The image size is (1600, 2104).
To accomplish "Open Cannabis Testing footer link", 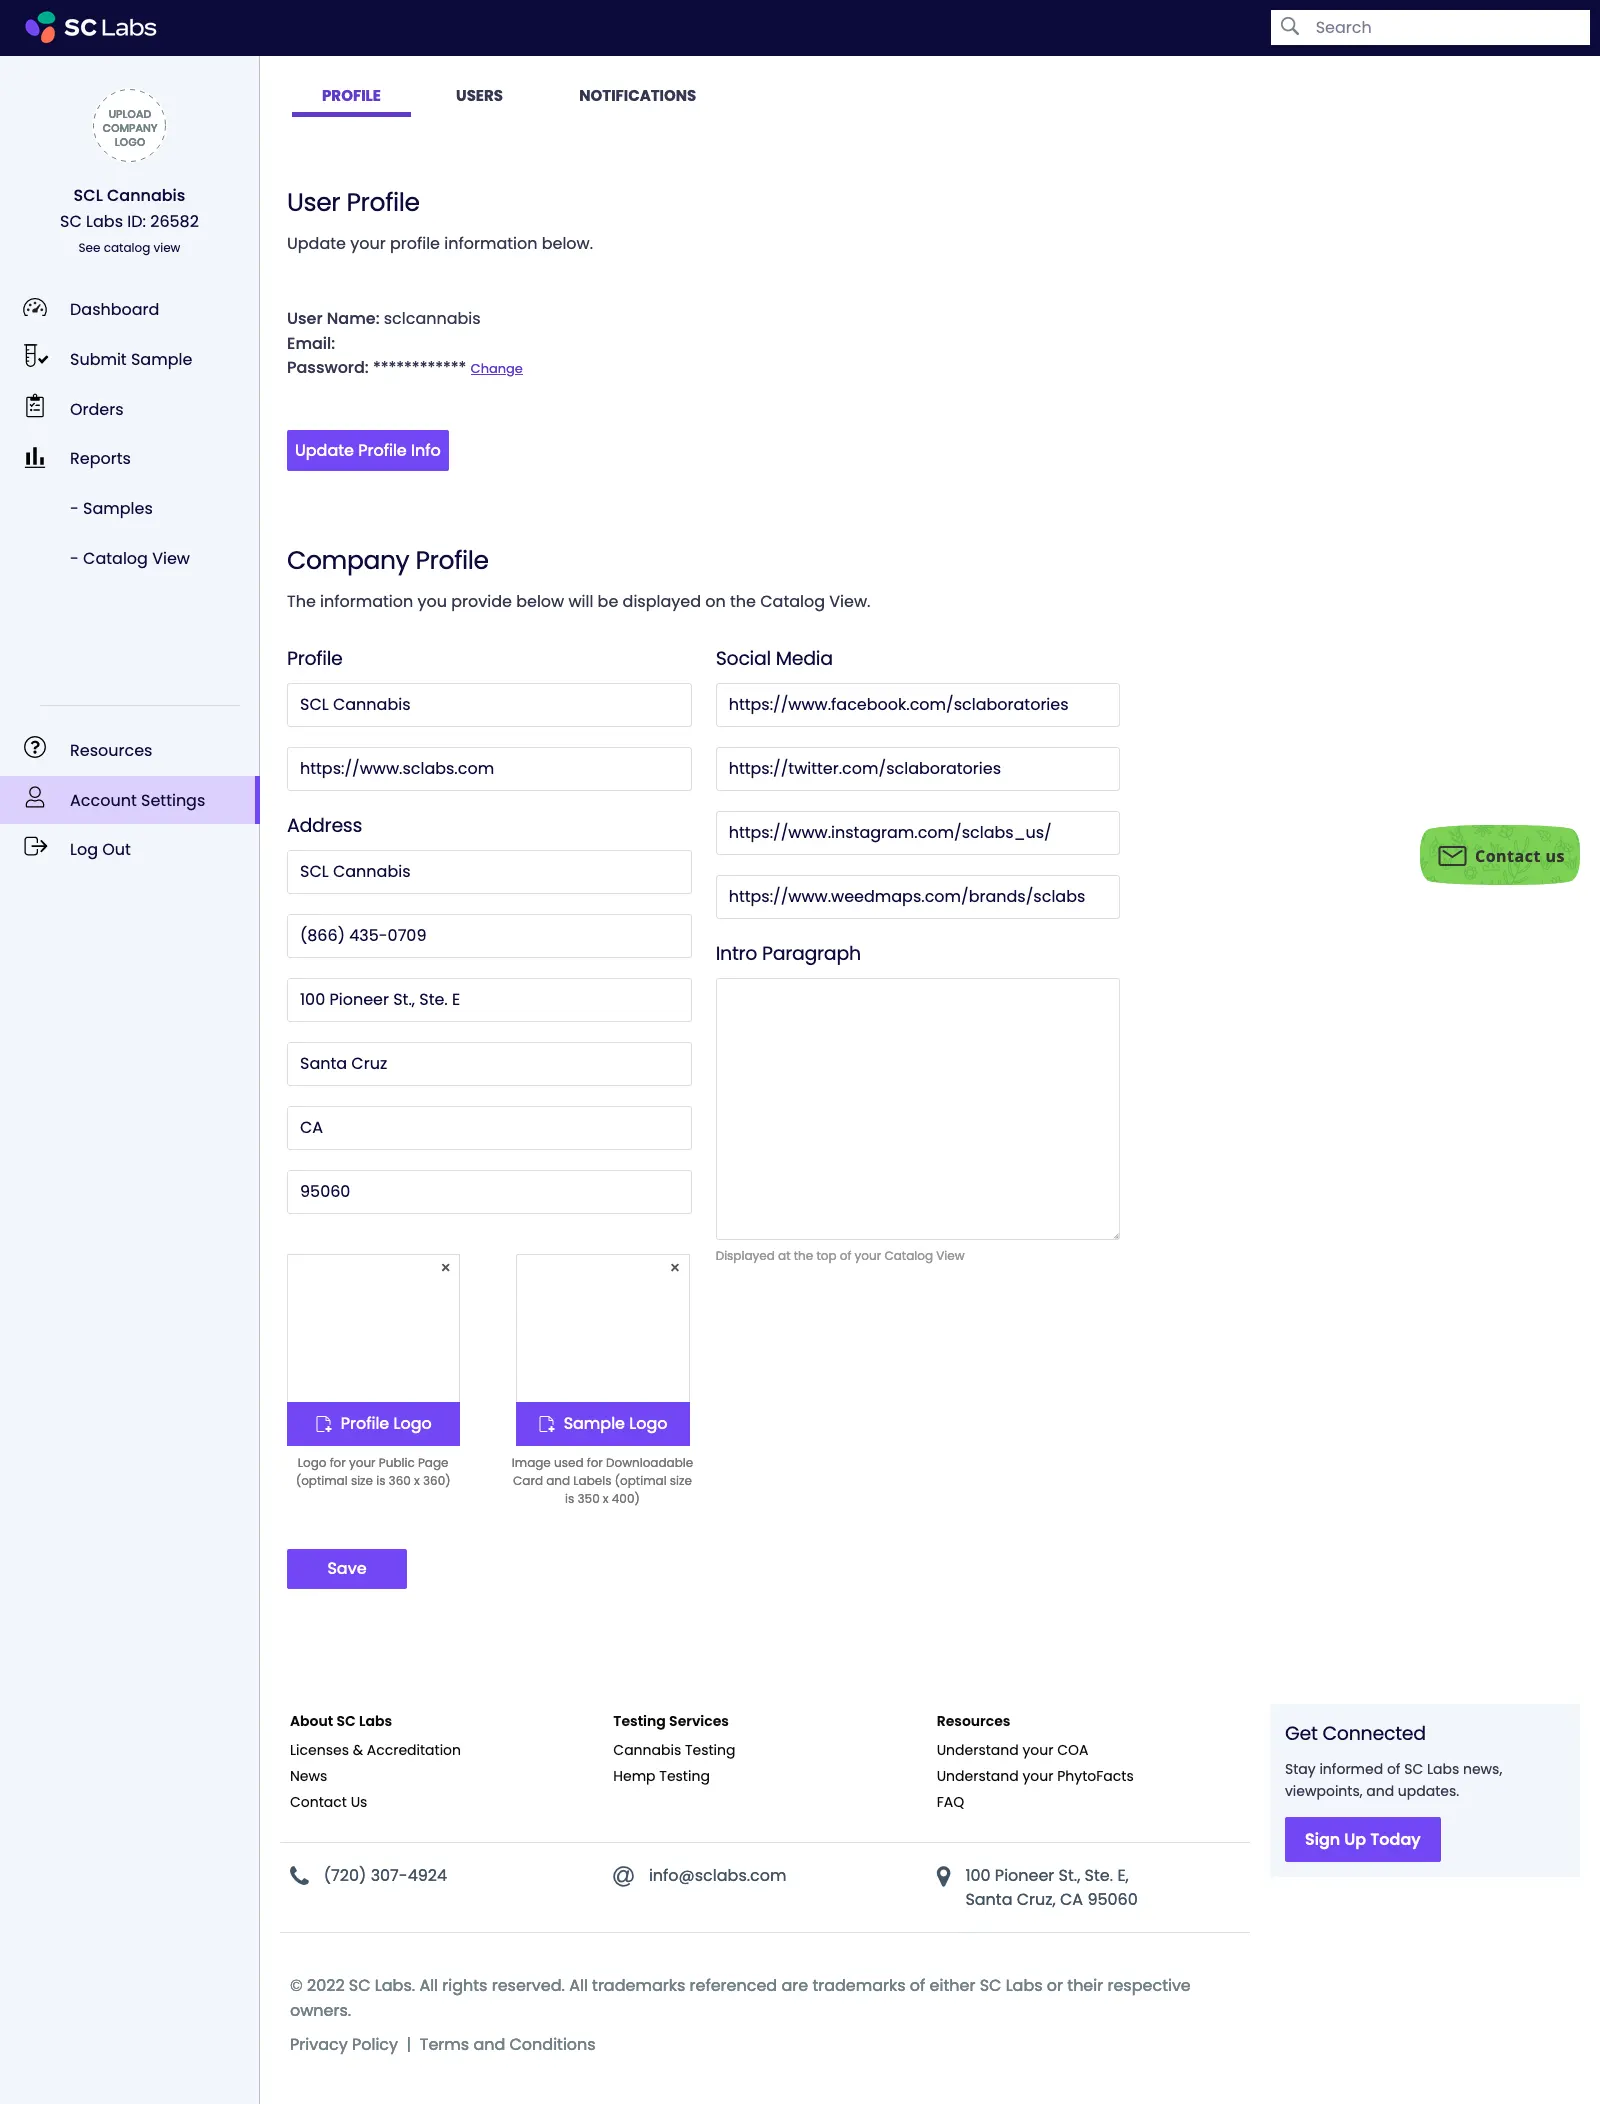I will tap(674, 1750).
